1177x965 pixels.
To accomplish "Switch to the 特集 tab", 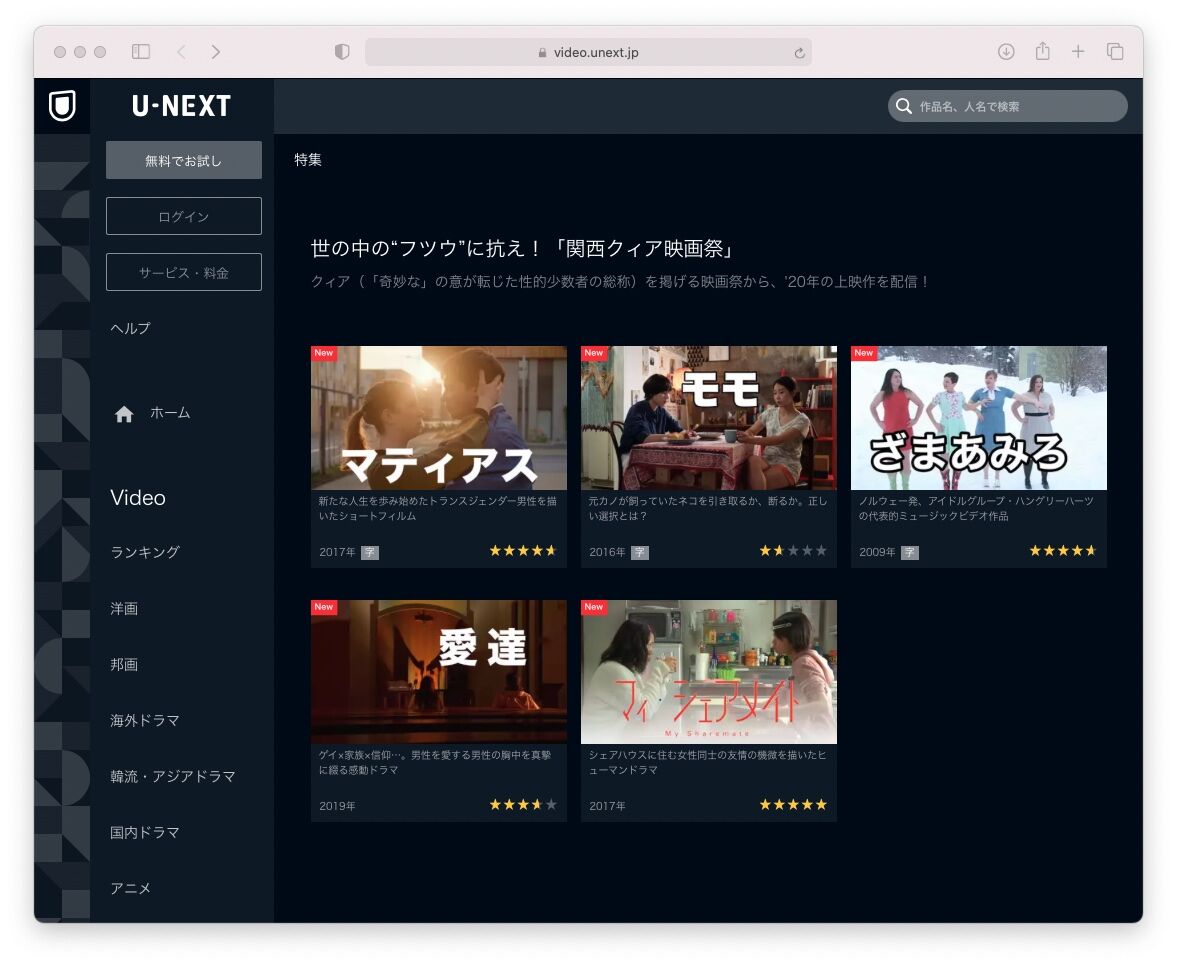I will (308, 159).
